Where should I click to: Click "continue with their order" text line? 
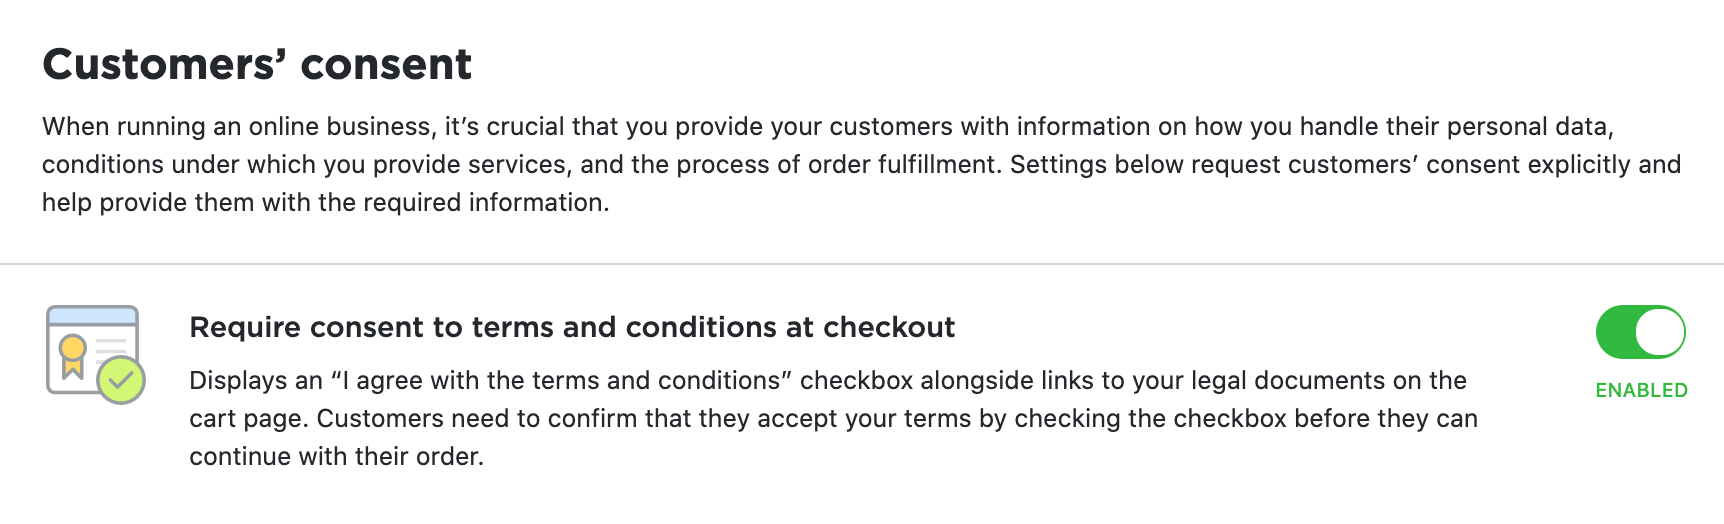tap(337, 456)
